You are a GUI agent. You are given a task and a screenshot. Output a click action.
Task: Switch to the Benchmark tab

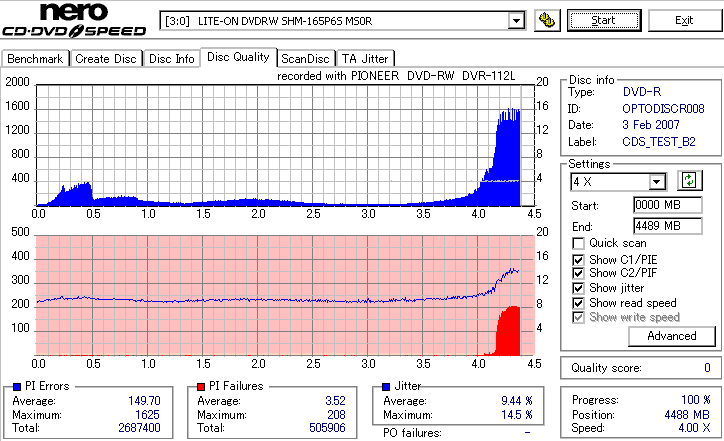[35, 59]
